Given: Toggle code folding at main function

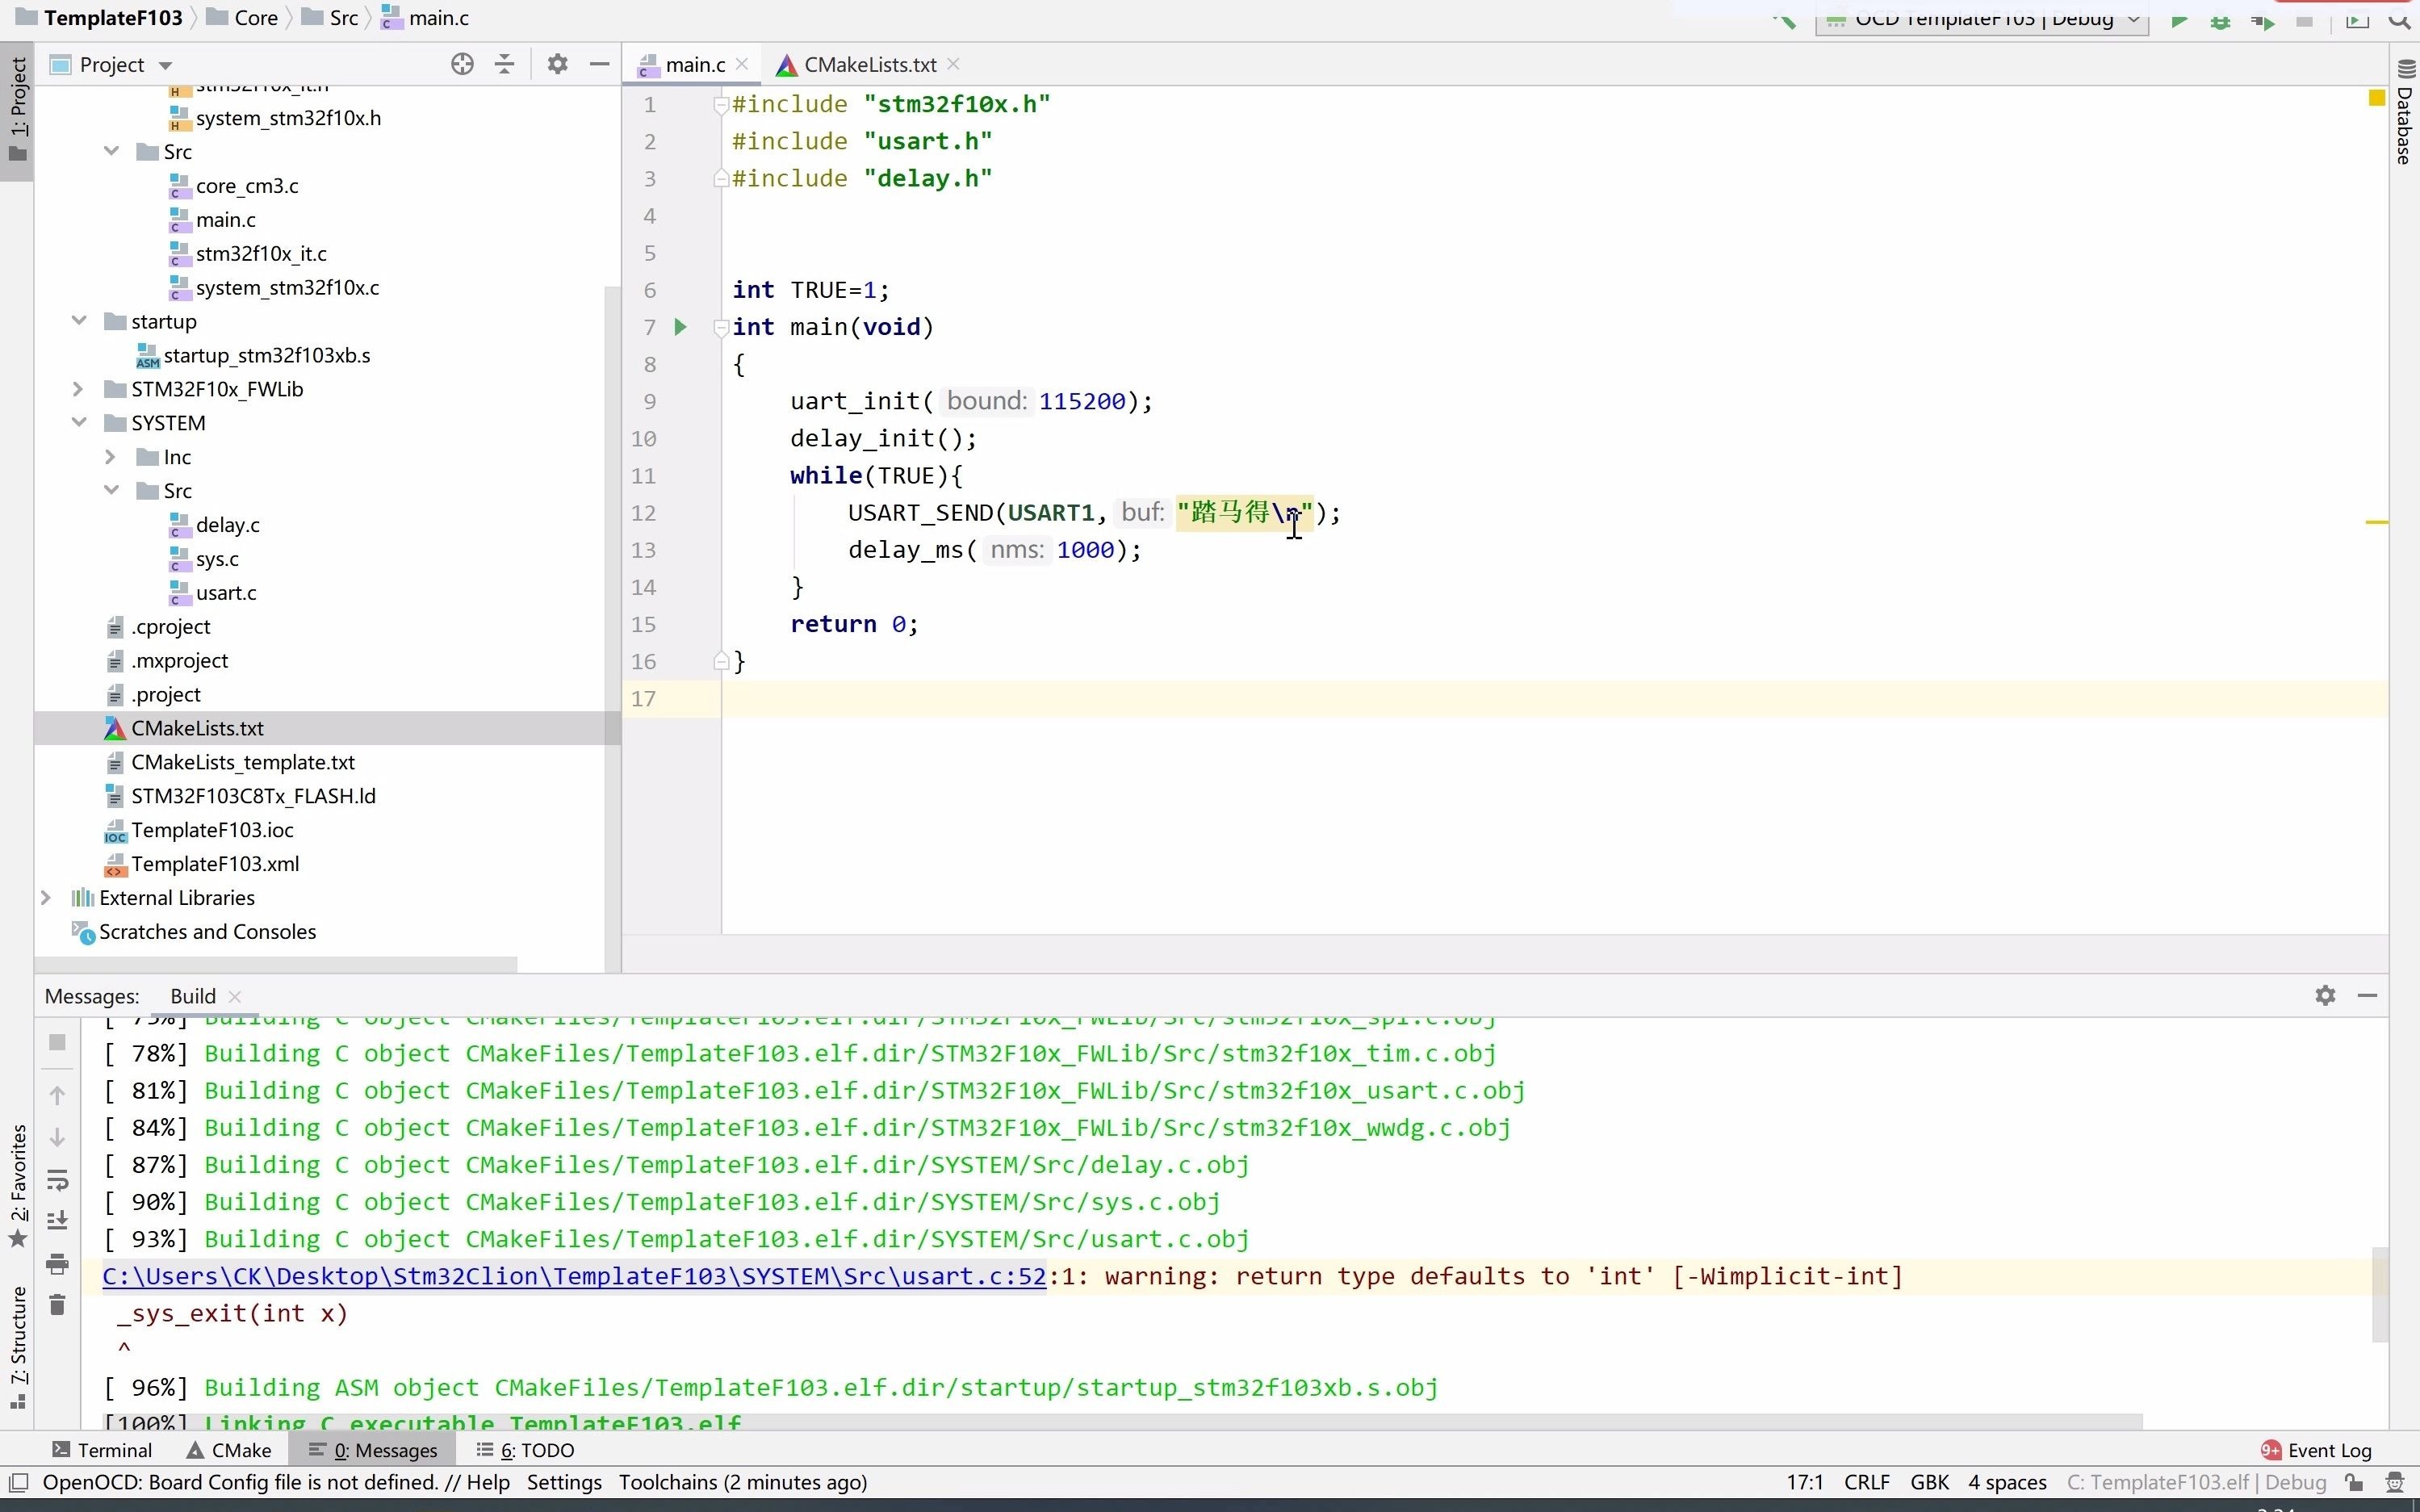Looking at the screenshot, I should click(720, 327).
